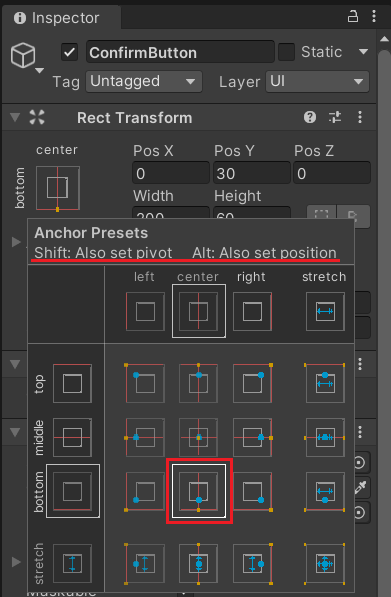This screenshot has width=391, height=597.
Task: Open Rect Transform three-dot context menu
Action: 360,117
